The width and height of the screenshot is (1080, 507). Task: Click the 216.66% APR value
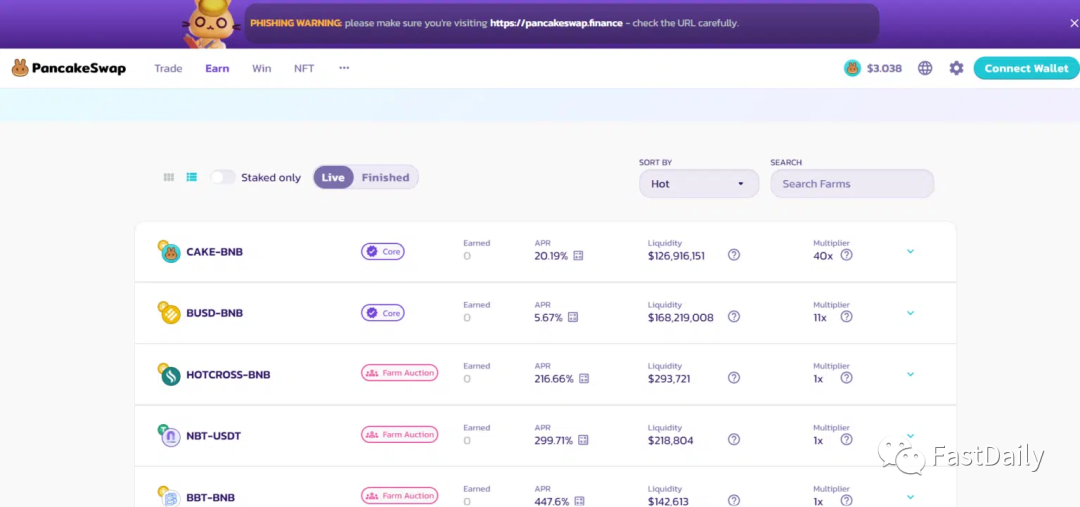(x=554, y=379)
